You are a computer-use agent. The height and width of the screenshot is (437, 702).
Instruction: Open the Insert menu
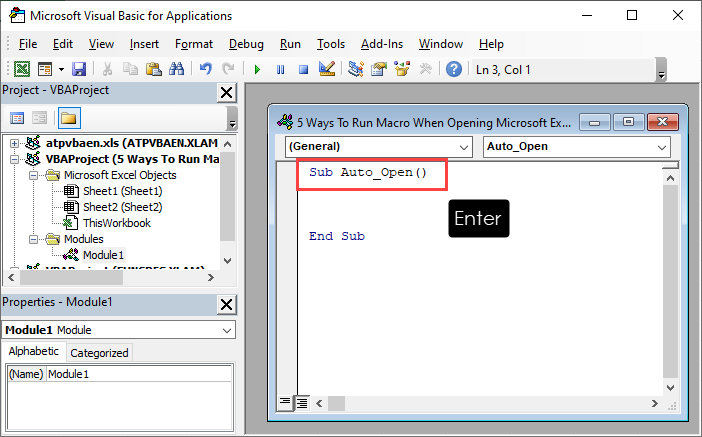pos(144,44)
